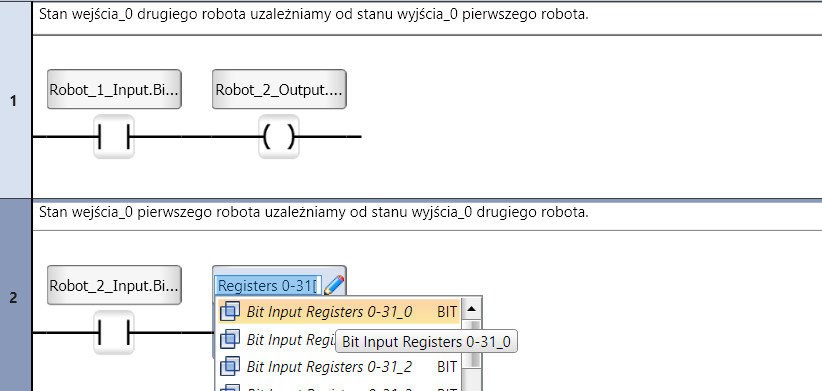This screenshot has width=822, height=391.
Task: Select the contact symbol in rung 1
Action: point(114,136)
